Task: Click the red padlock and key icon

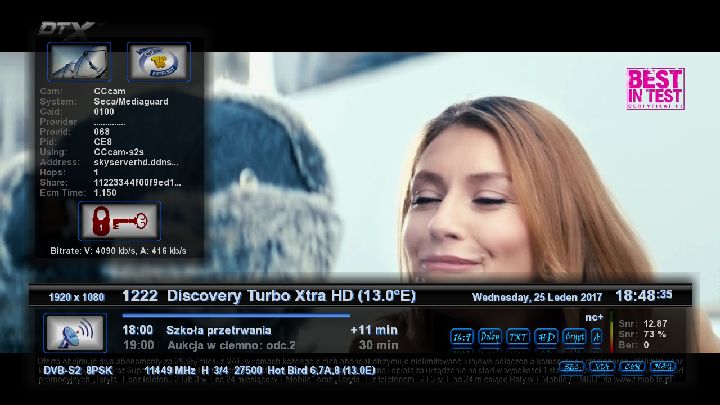Action: [120, 220]
